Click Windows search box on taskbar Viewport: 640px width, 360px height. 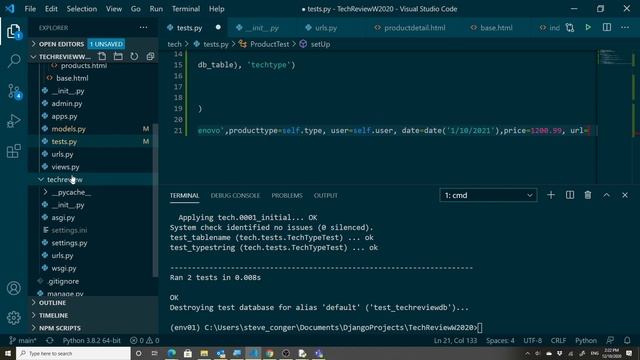(x=73, y=353)
